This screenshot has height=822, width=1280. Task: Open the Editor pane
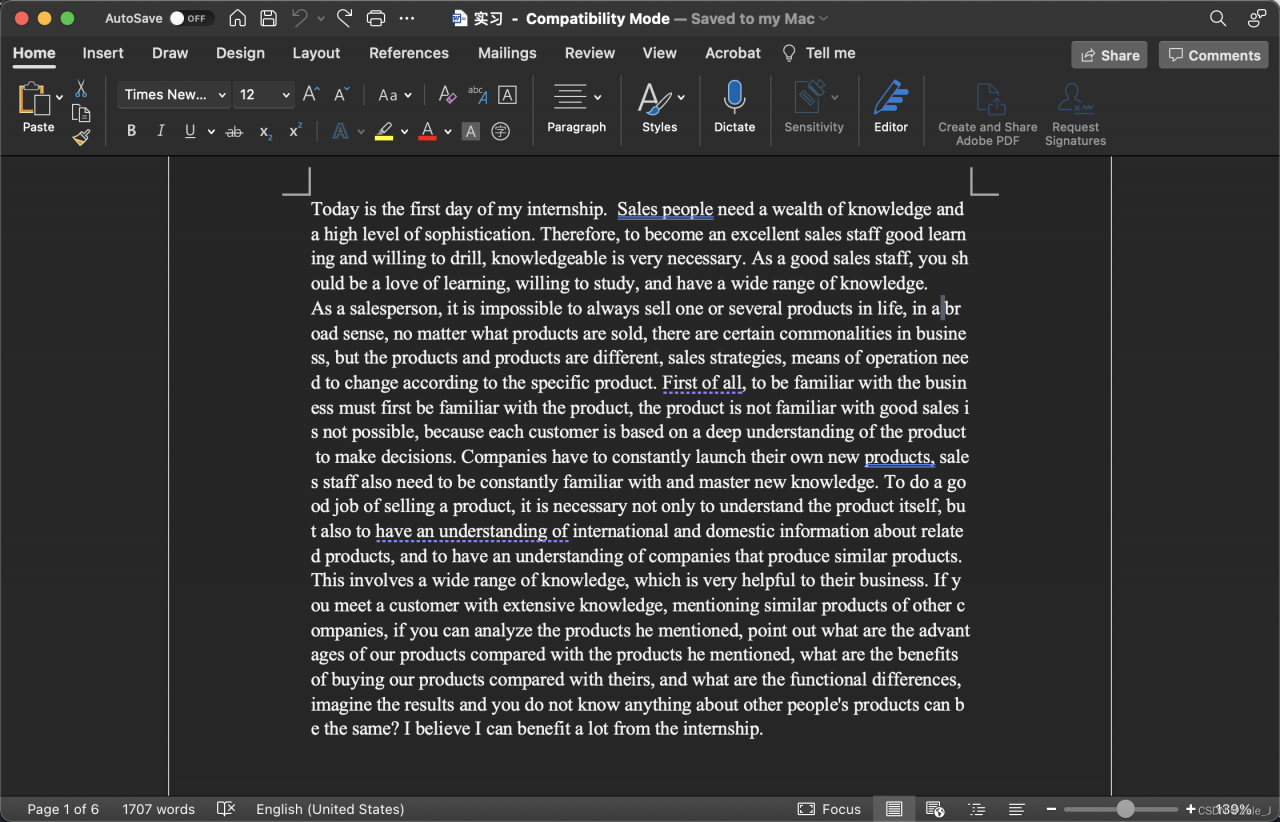click(x=890, y=107)
